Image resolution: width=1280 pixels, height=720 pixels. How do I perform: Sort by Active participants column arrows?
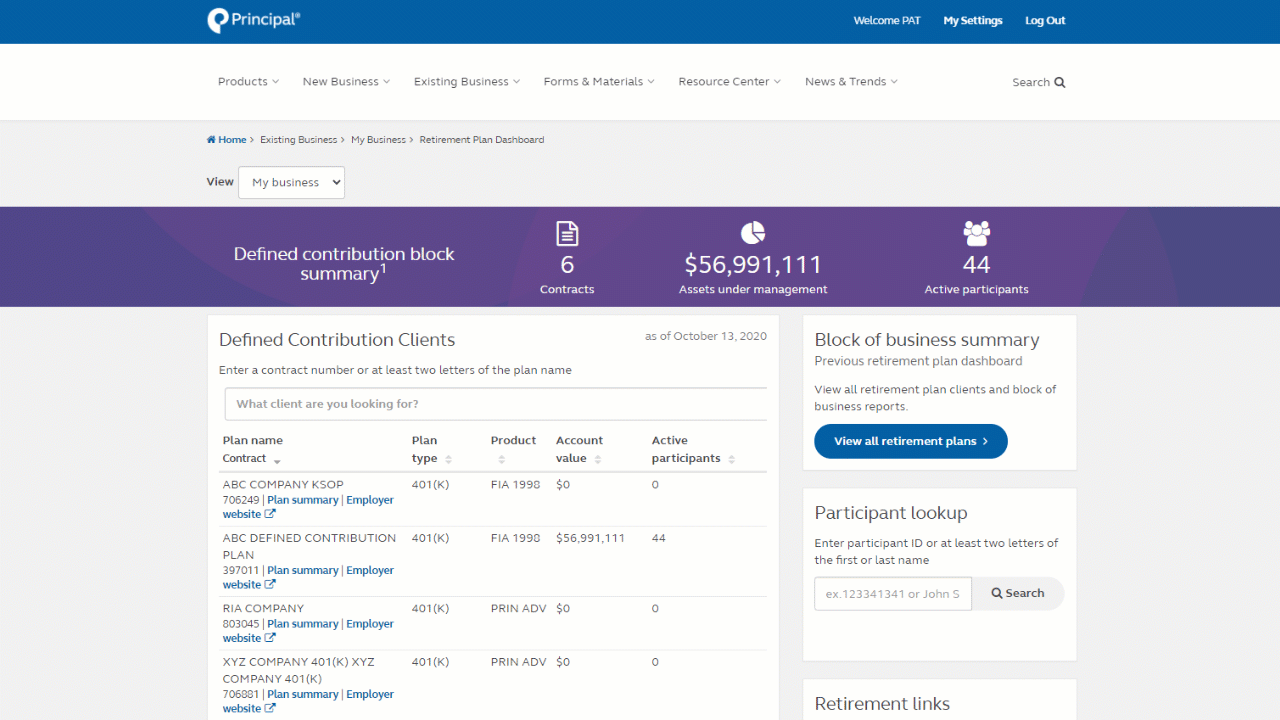732,459
